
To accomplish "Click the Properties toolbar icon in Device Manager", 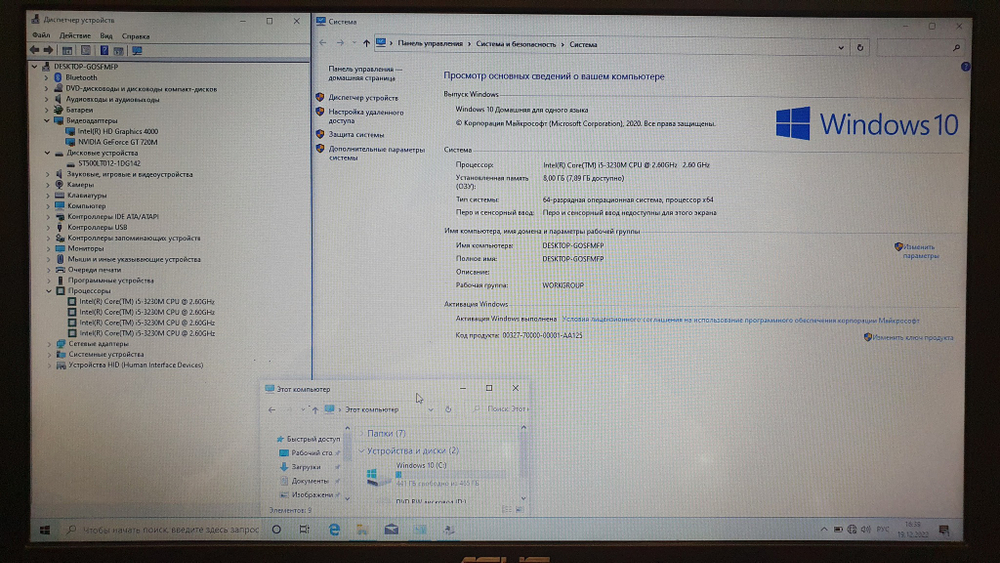I will pyautogui.click(x=86, y=50).
